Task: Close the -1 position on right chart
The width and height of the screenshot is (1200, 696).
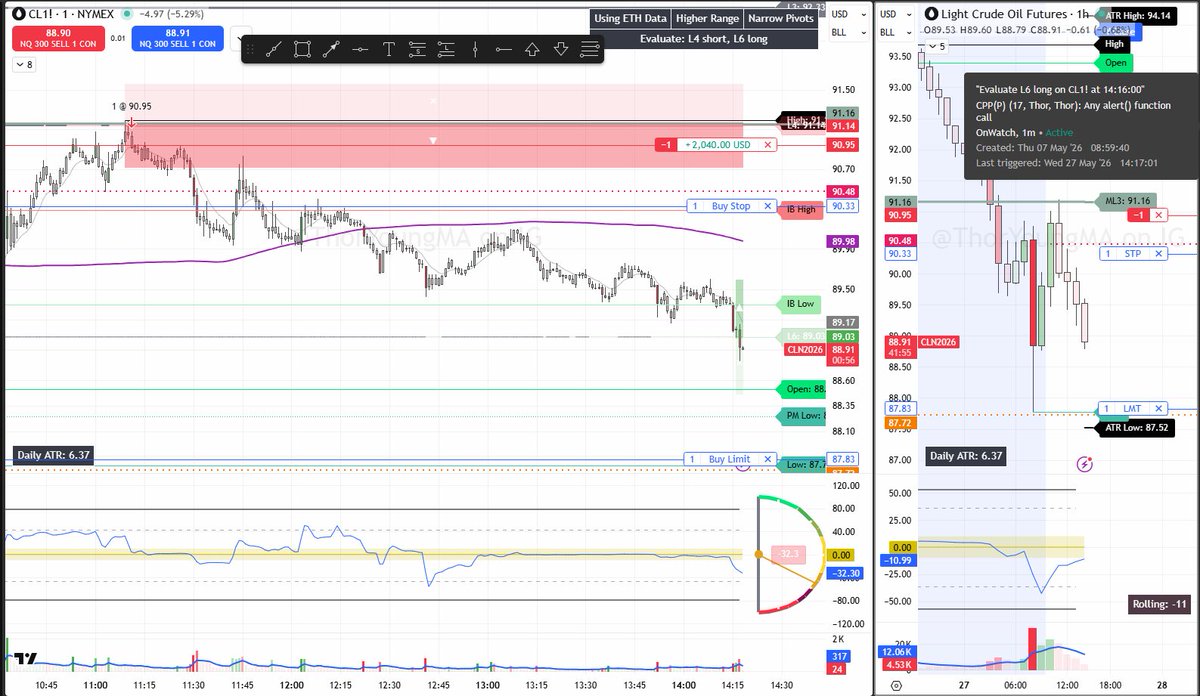Action: tap(1159, 215)
